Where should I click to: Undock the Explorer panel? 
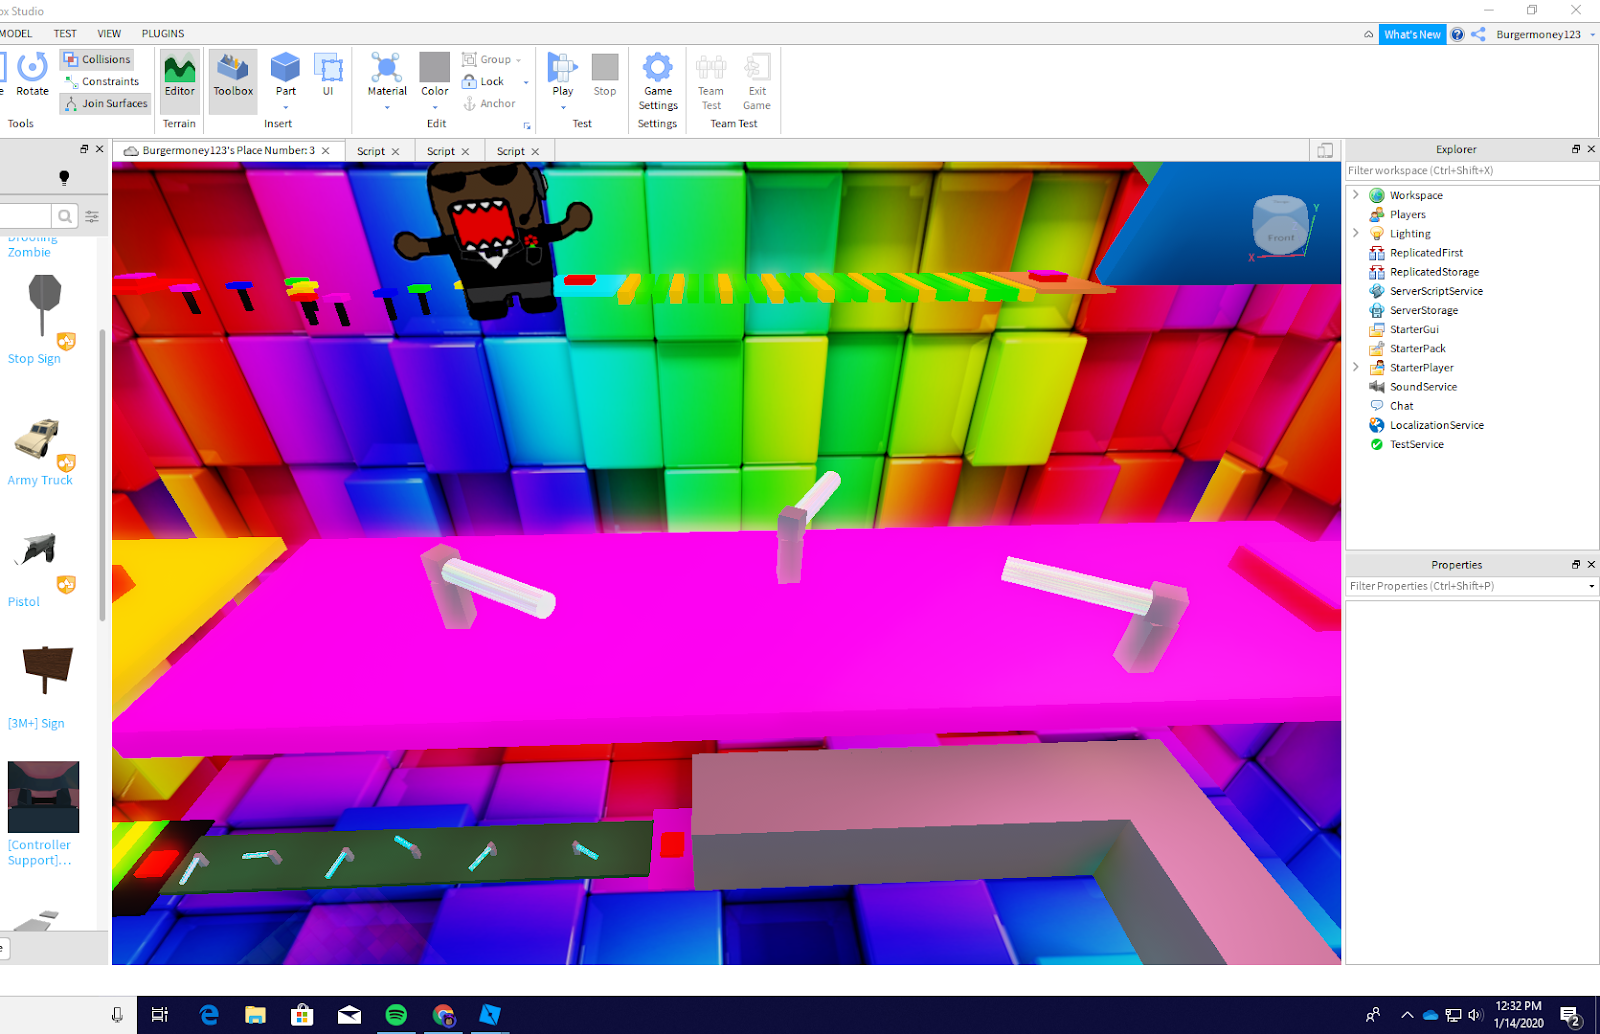click(x=1576, y=149)
